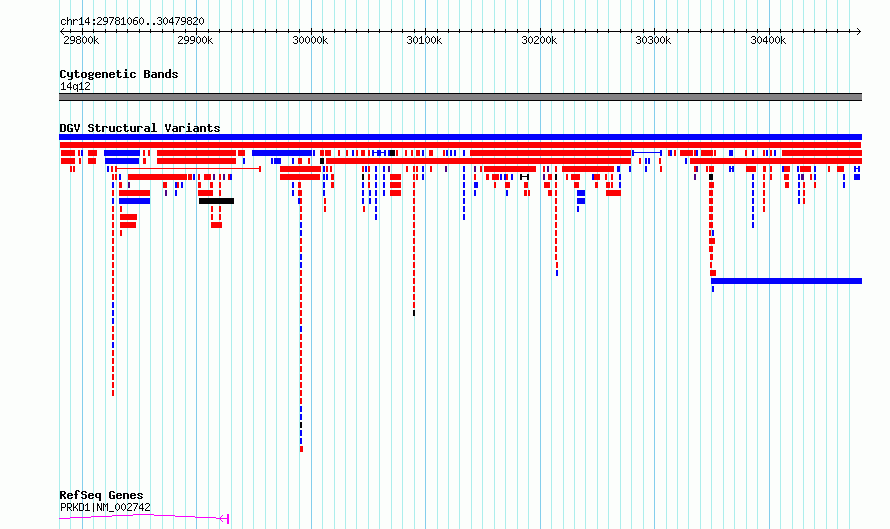Select the red bar under the capped red line near 29870k
The height and width of the screenshot is (529, 890).
157,177
